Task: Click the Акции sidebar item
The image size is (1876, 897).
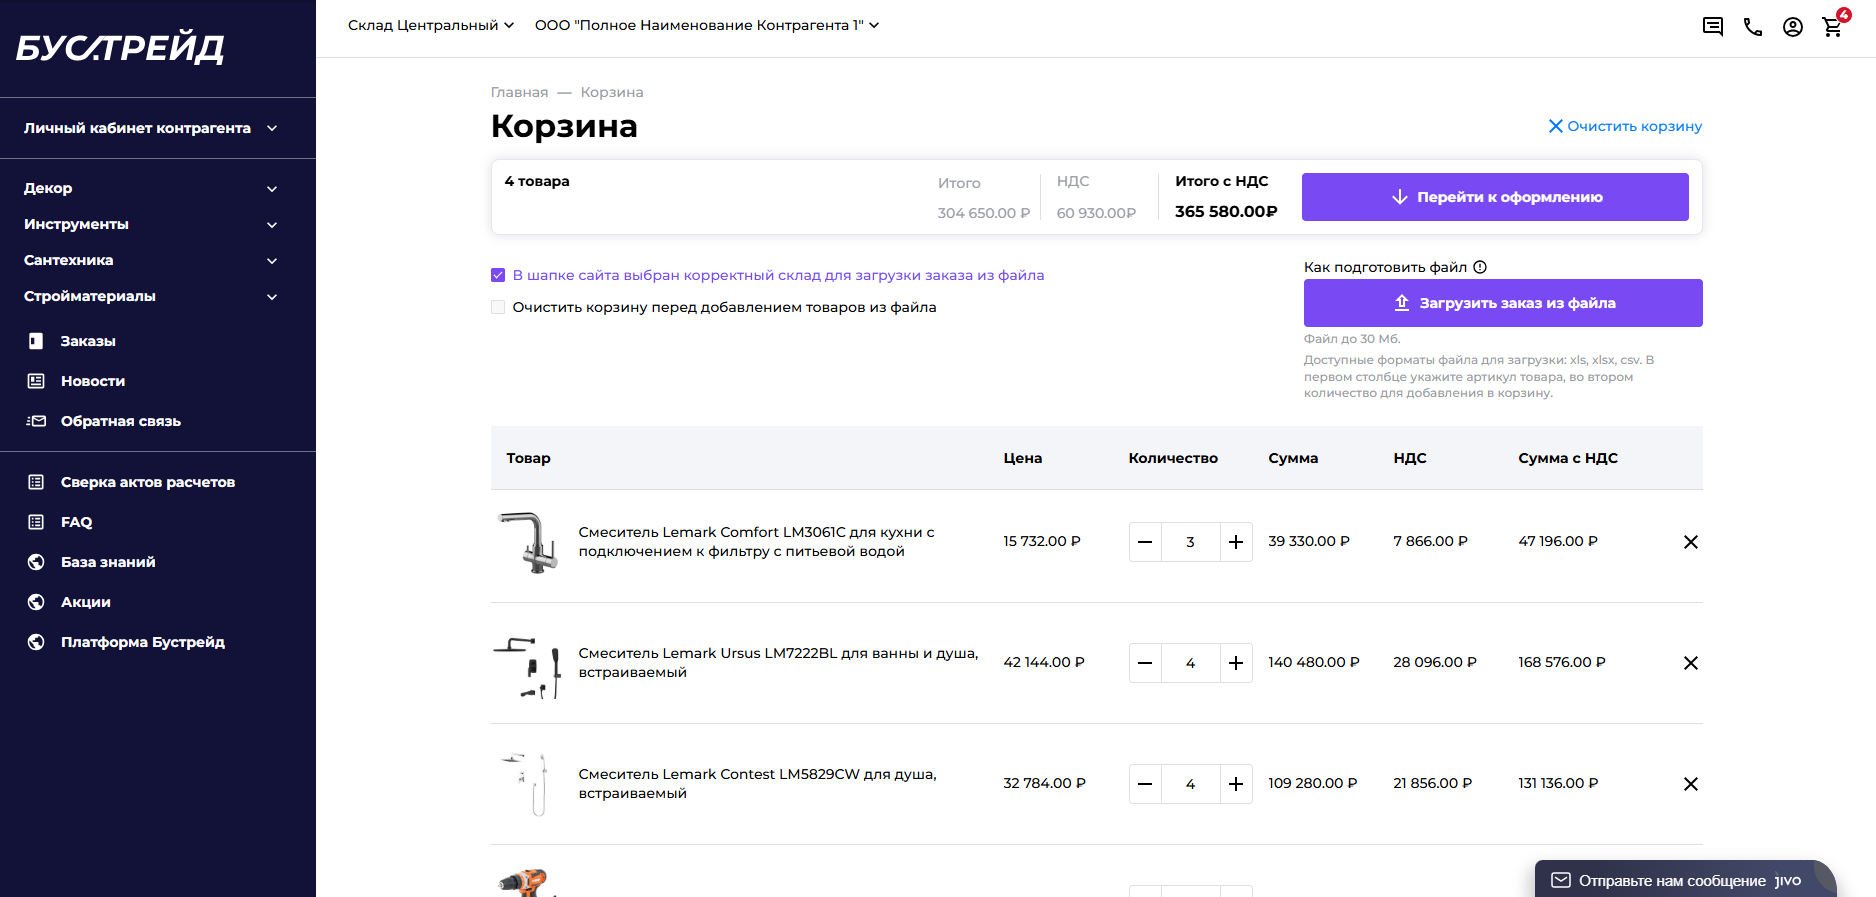Action: 86,602
